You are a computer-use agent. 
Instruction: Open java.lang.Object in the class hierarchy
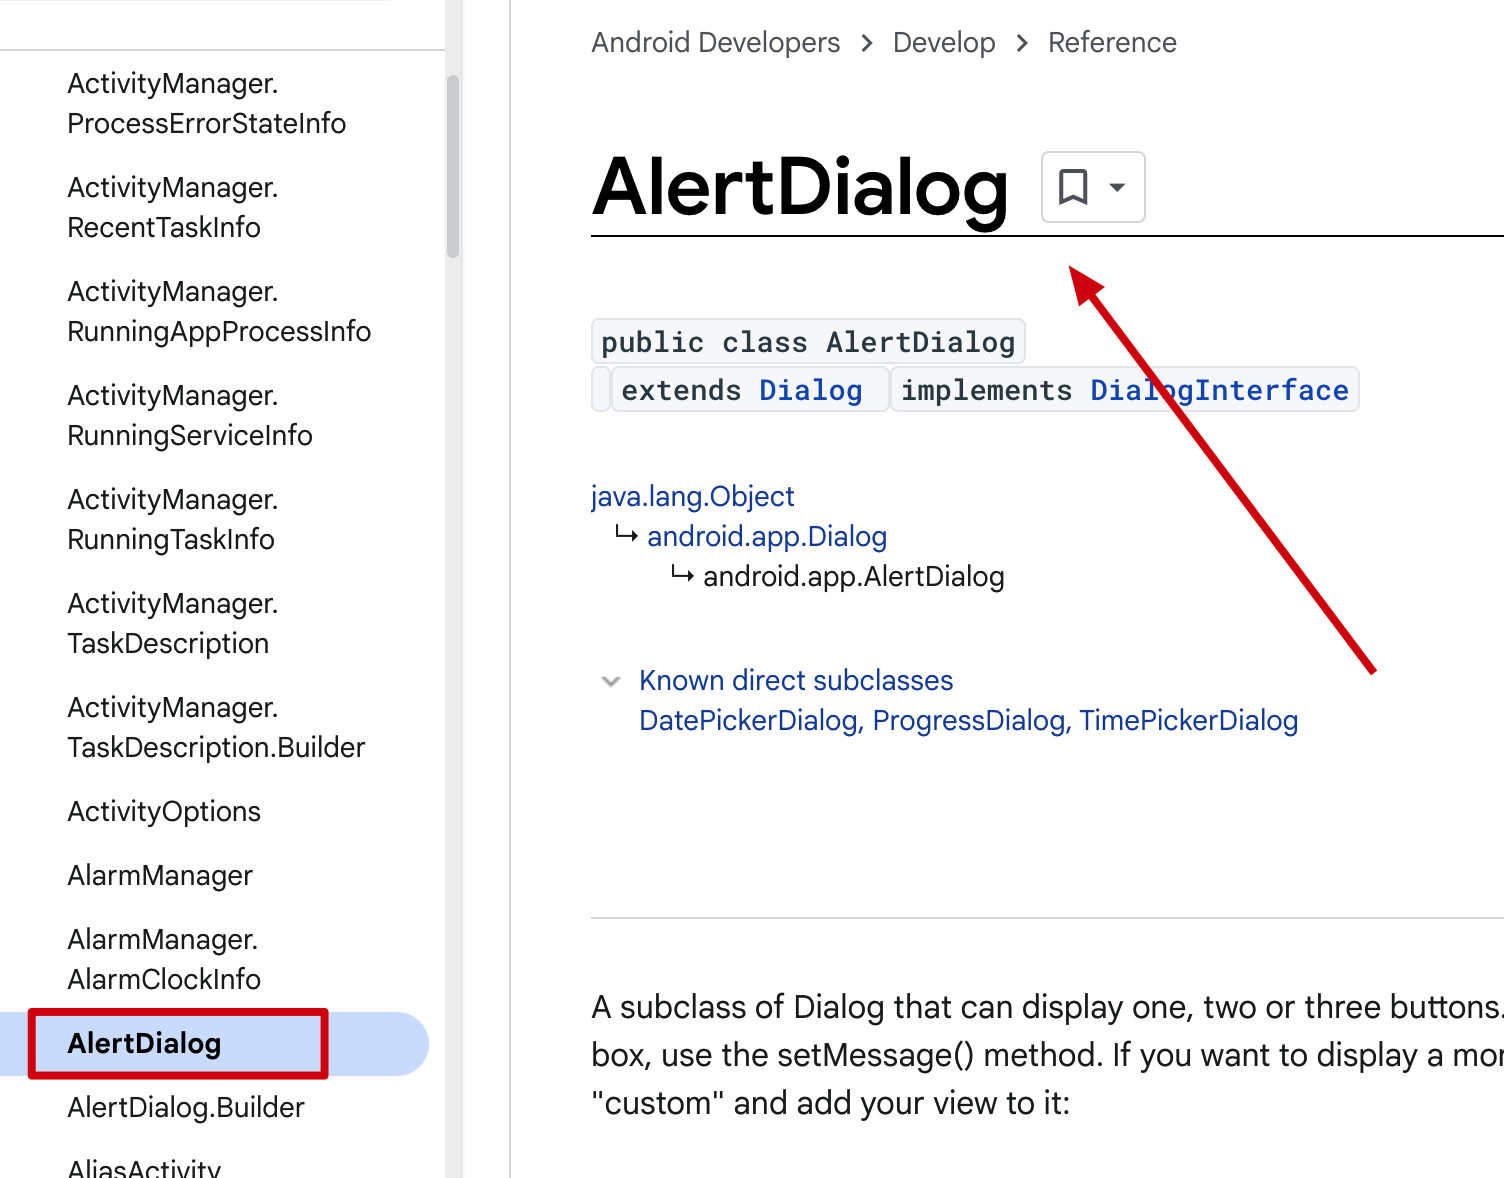click(x=693, y=496)
